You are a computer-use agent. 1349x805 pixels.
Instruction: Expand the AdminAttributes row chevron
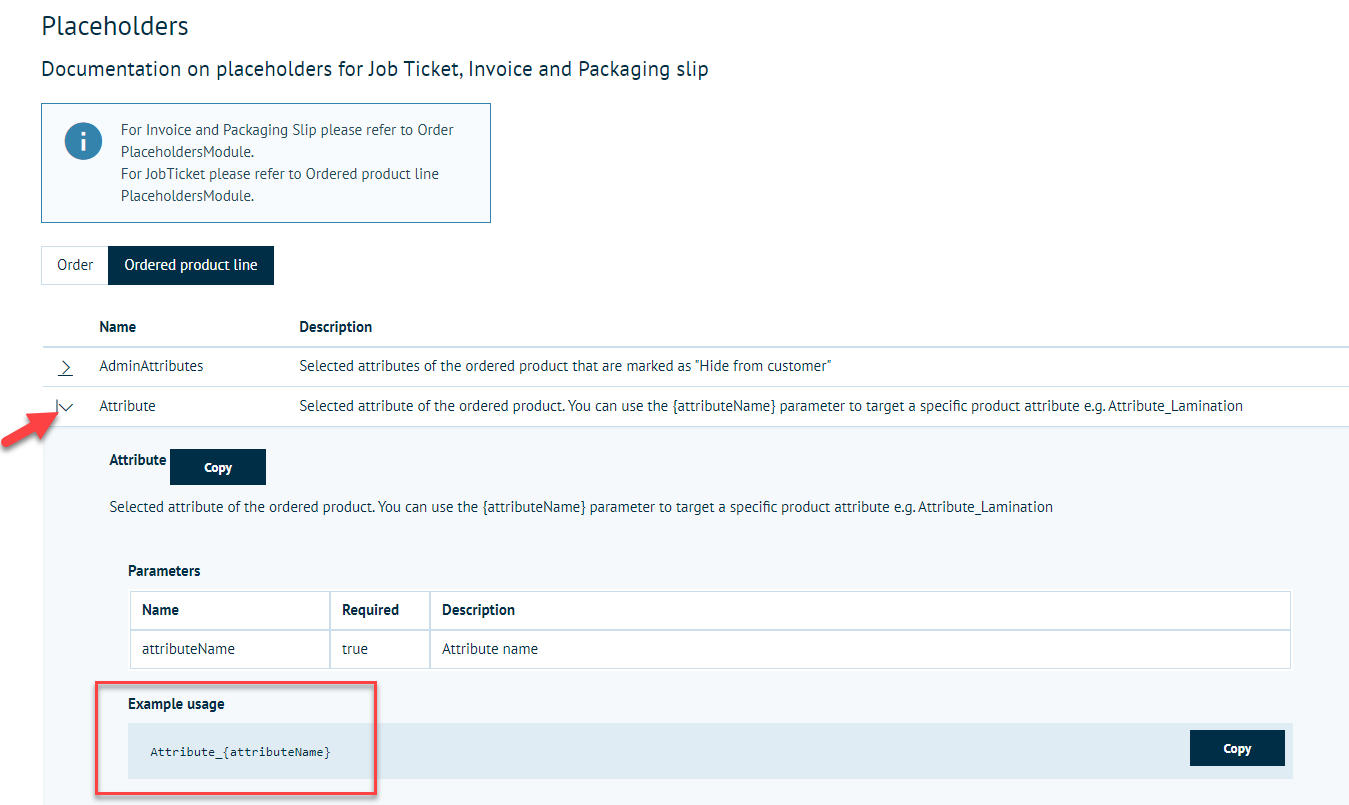65,367
